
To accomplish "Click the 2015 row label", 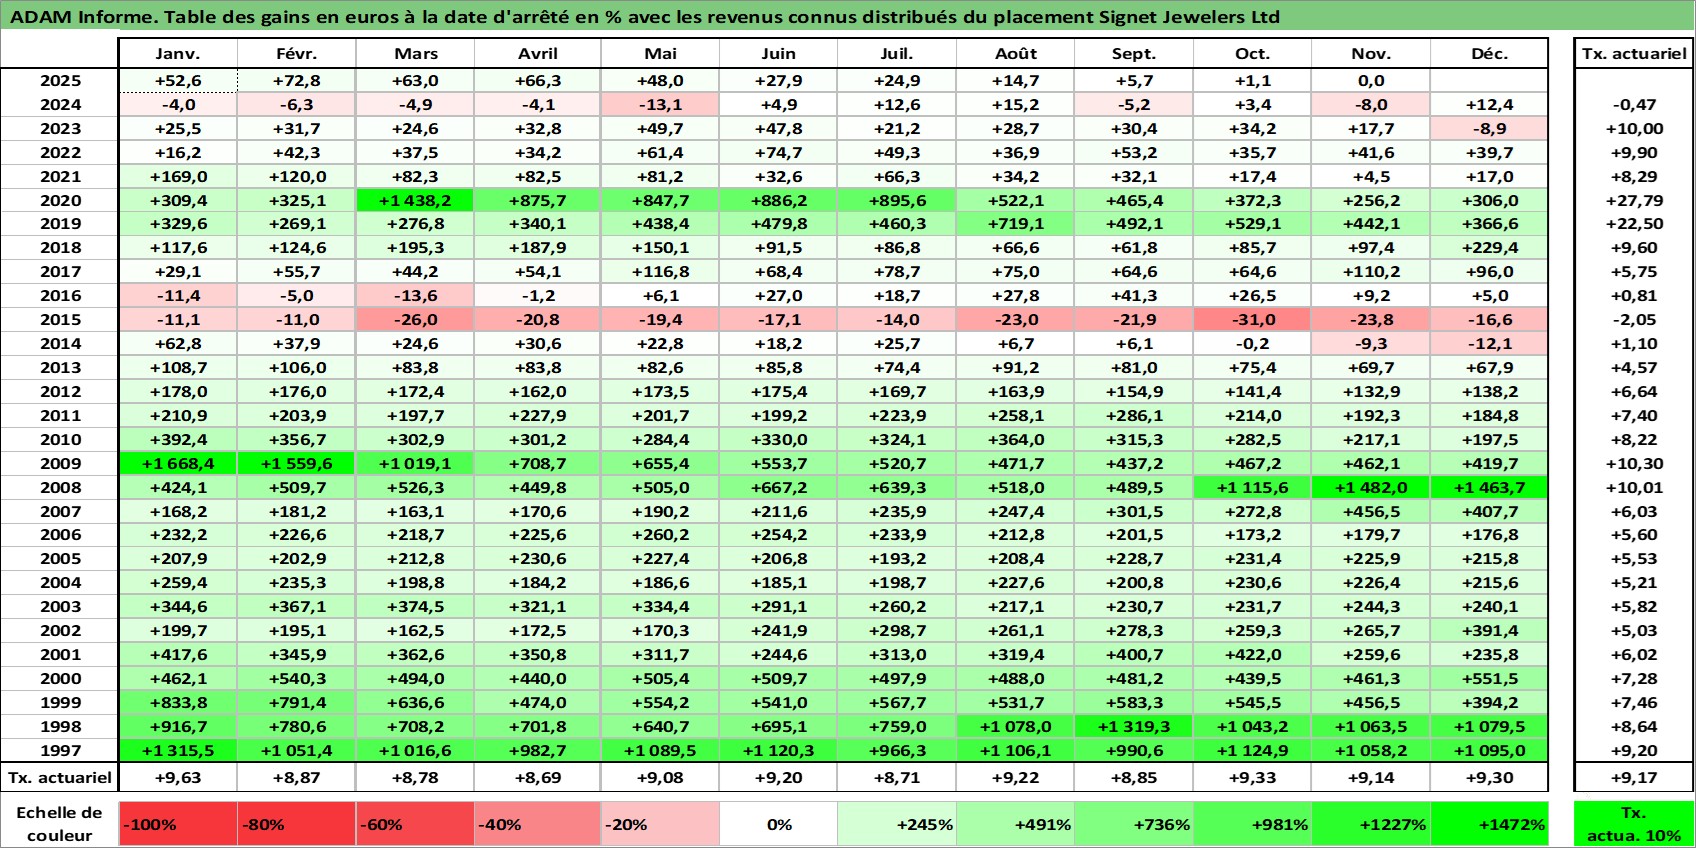I will (60, 320).
